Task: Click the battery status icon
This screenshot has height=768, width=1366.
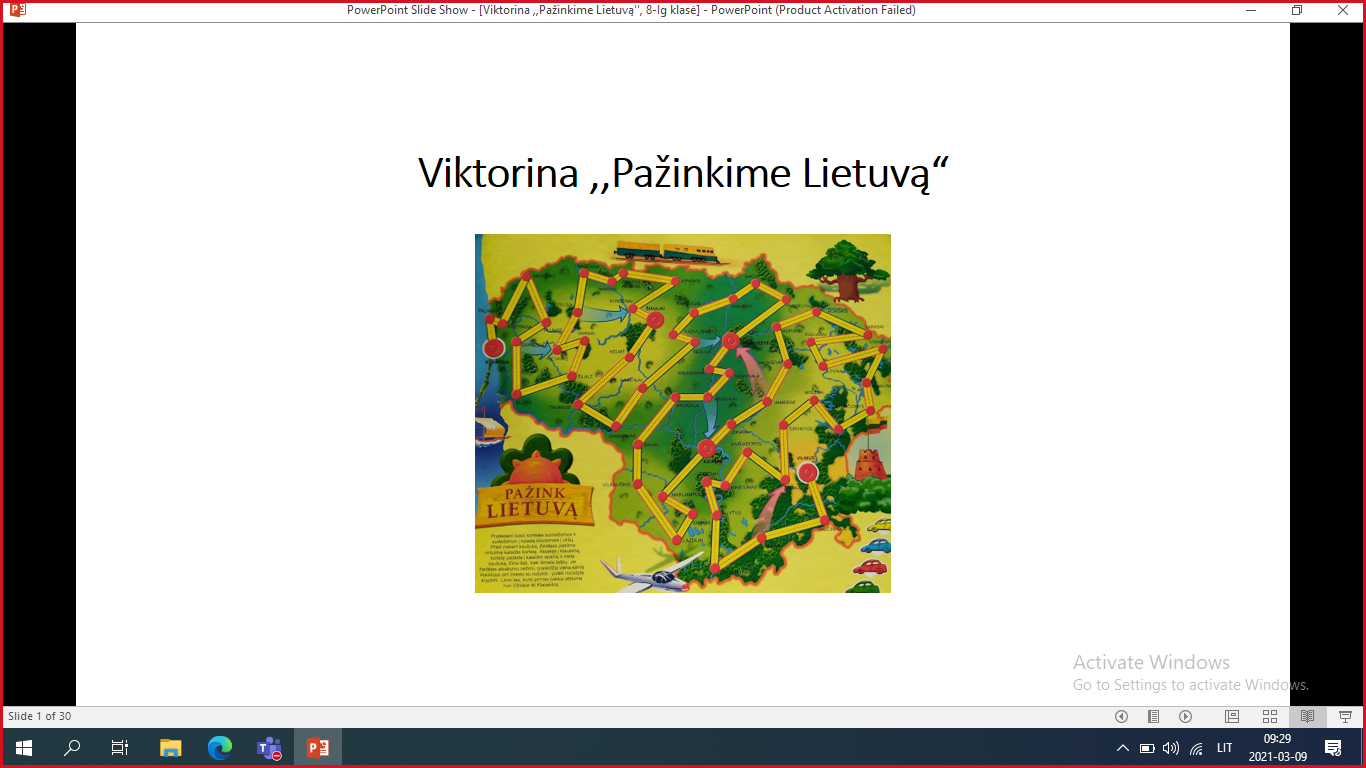Action: (1147, 748)
